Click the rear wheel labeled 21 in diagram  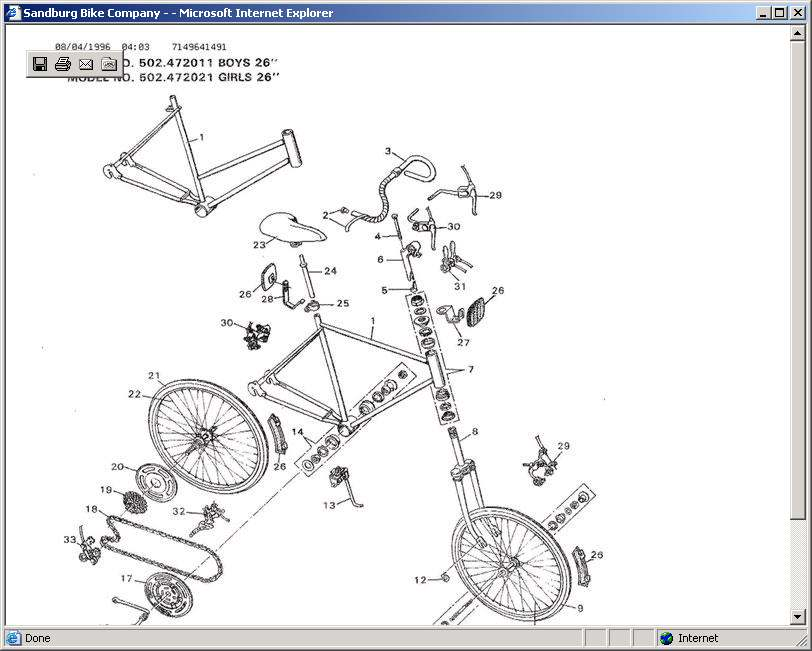pos(203,430)
